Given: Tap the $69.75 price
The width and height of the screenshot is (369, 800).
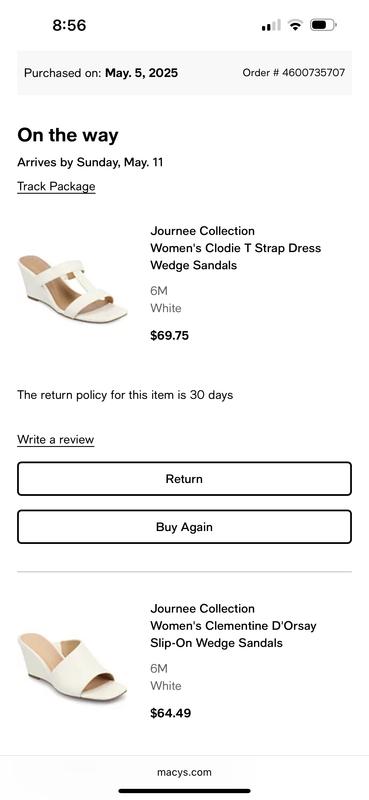Looking at the screenshot, I should point(169,336).
